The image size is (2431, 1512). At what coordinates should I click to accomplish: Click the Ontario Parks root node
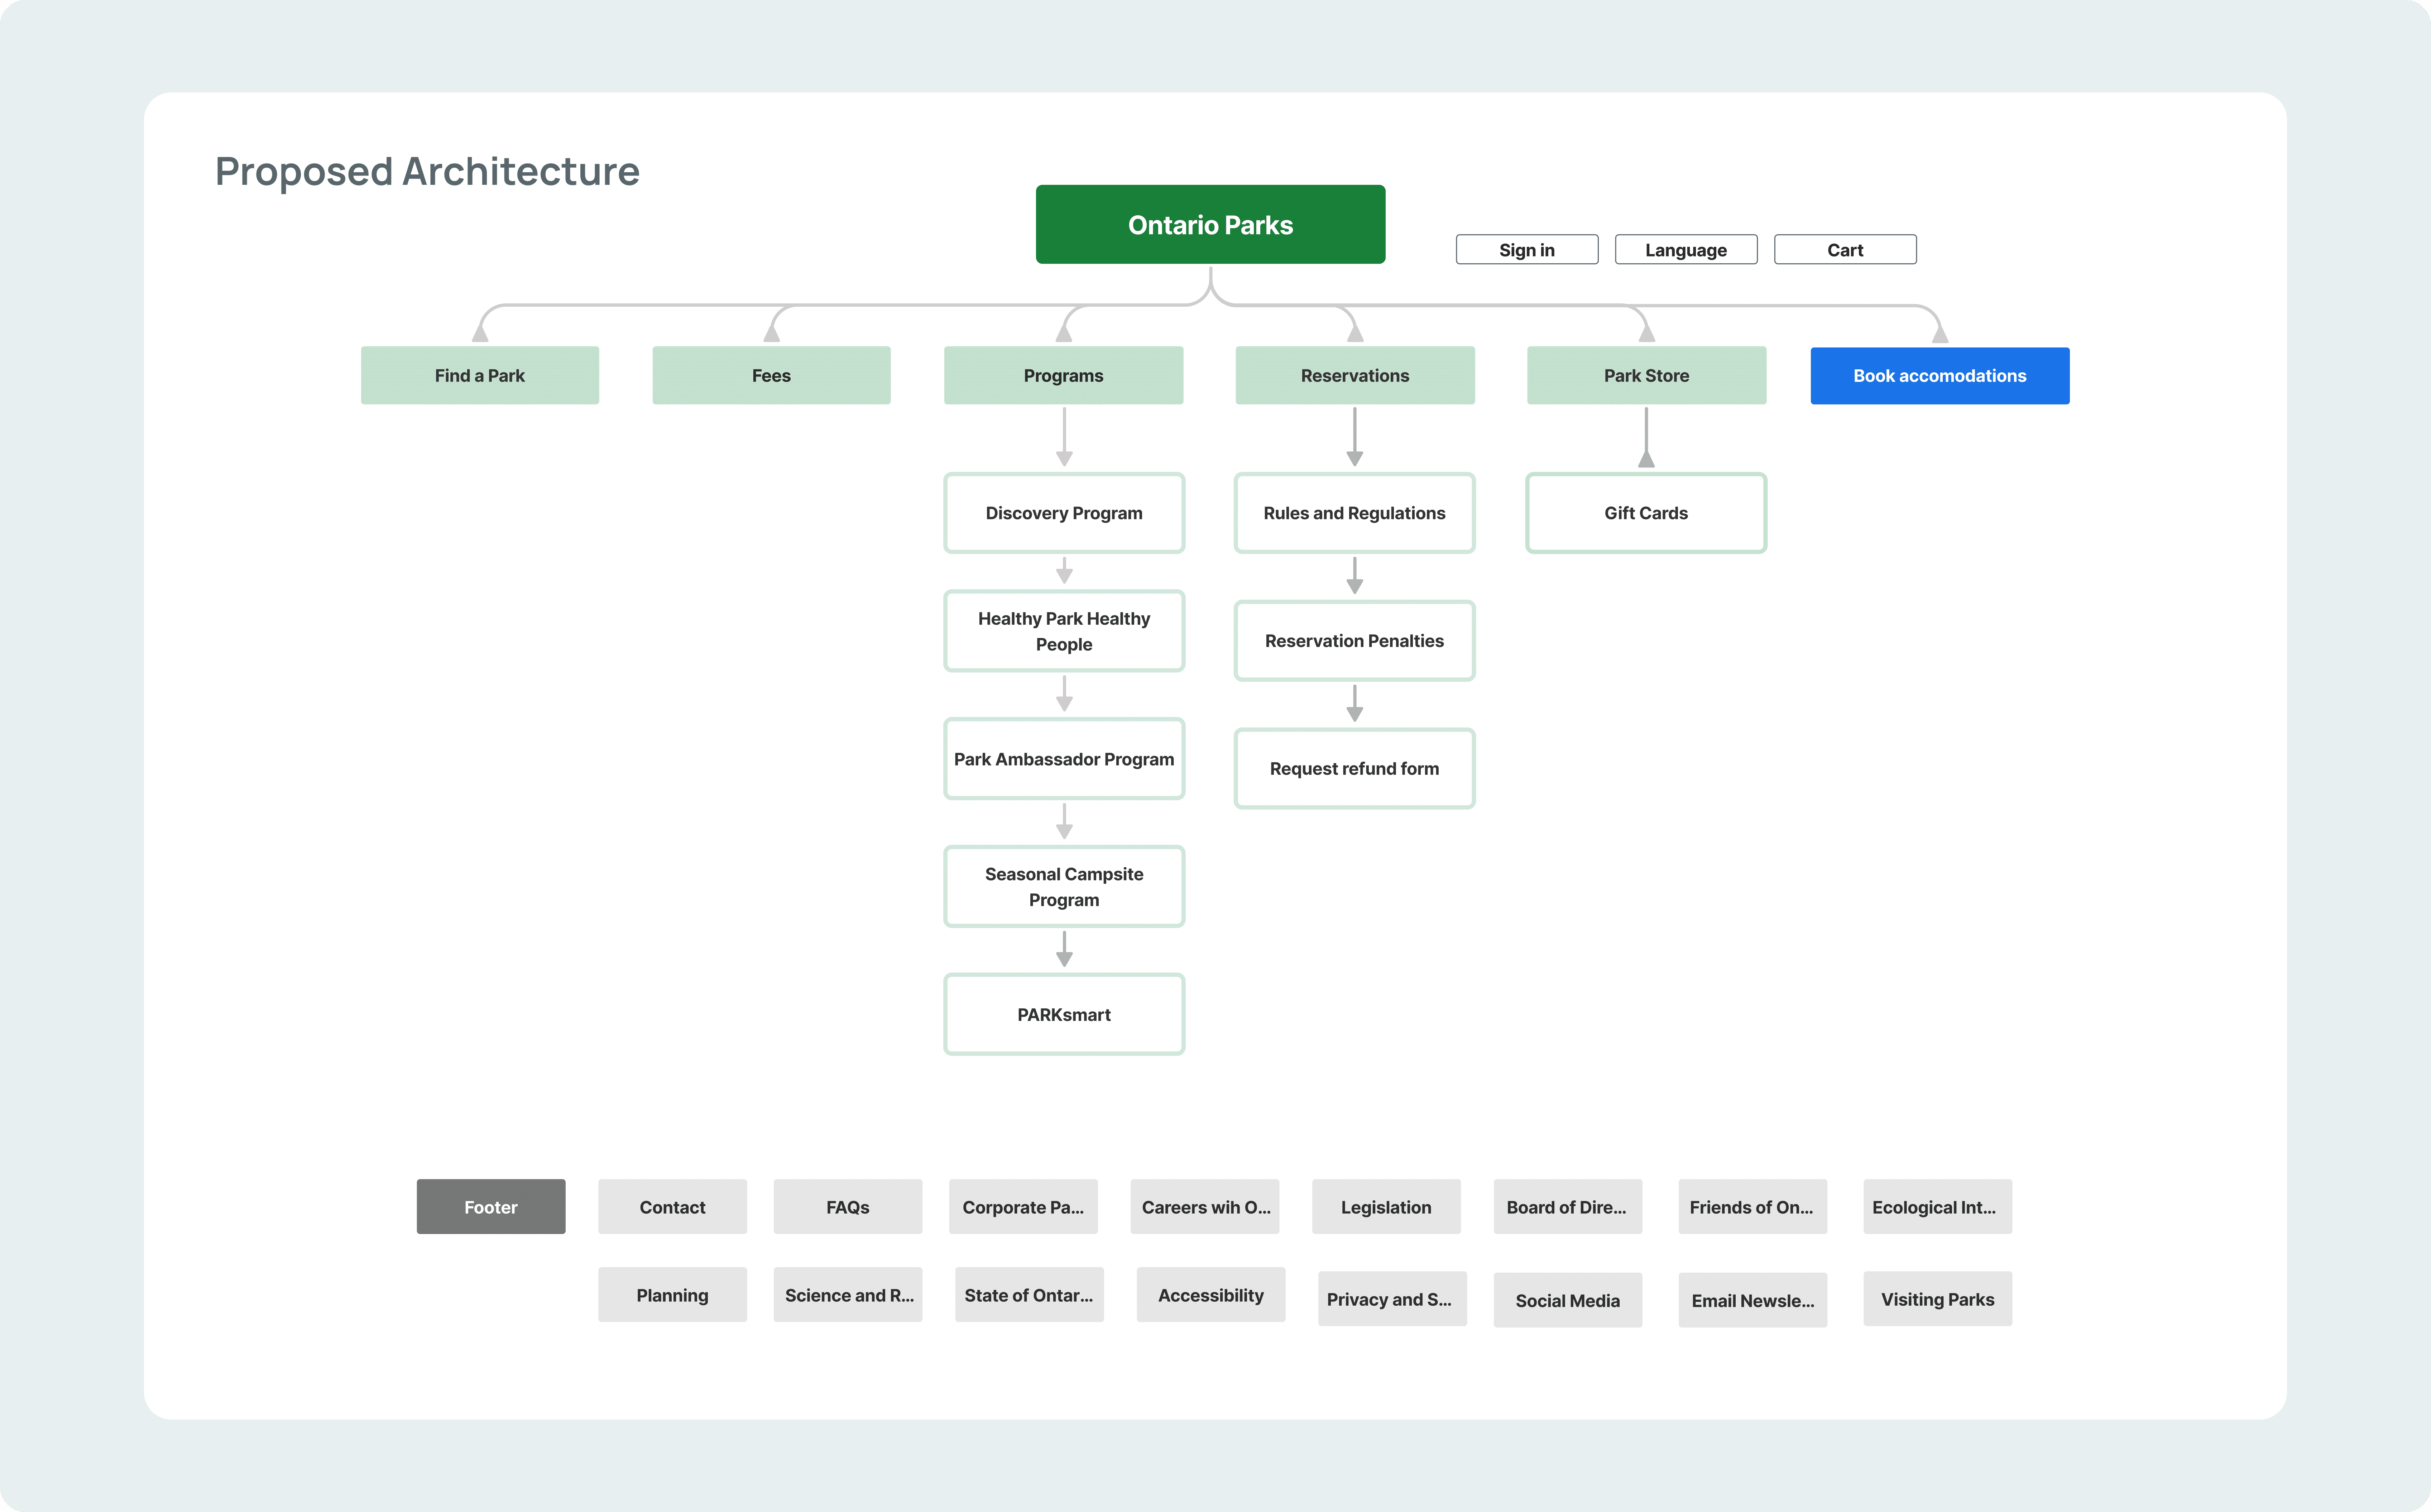tap(1210, 225)
